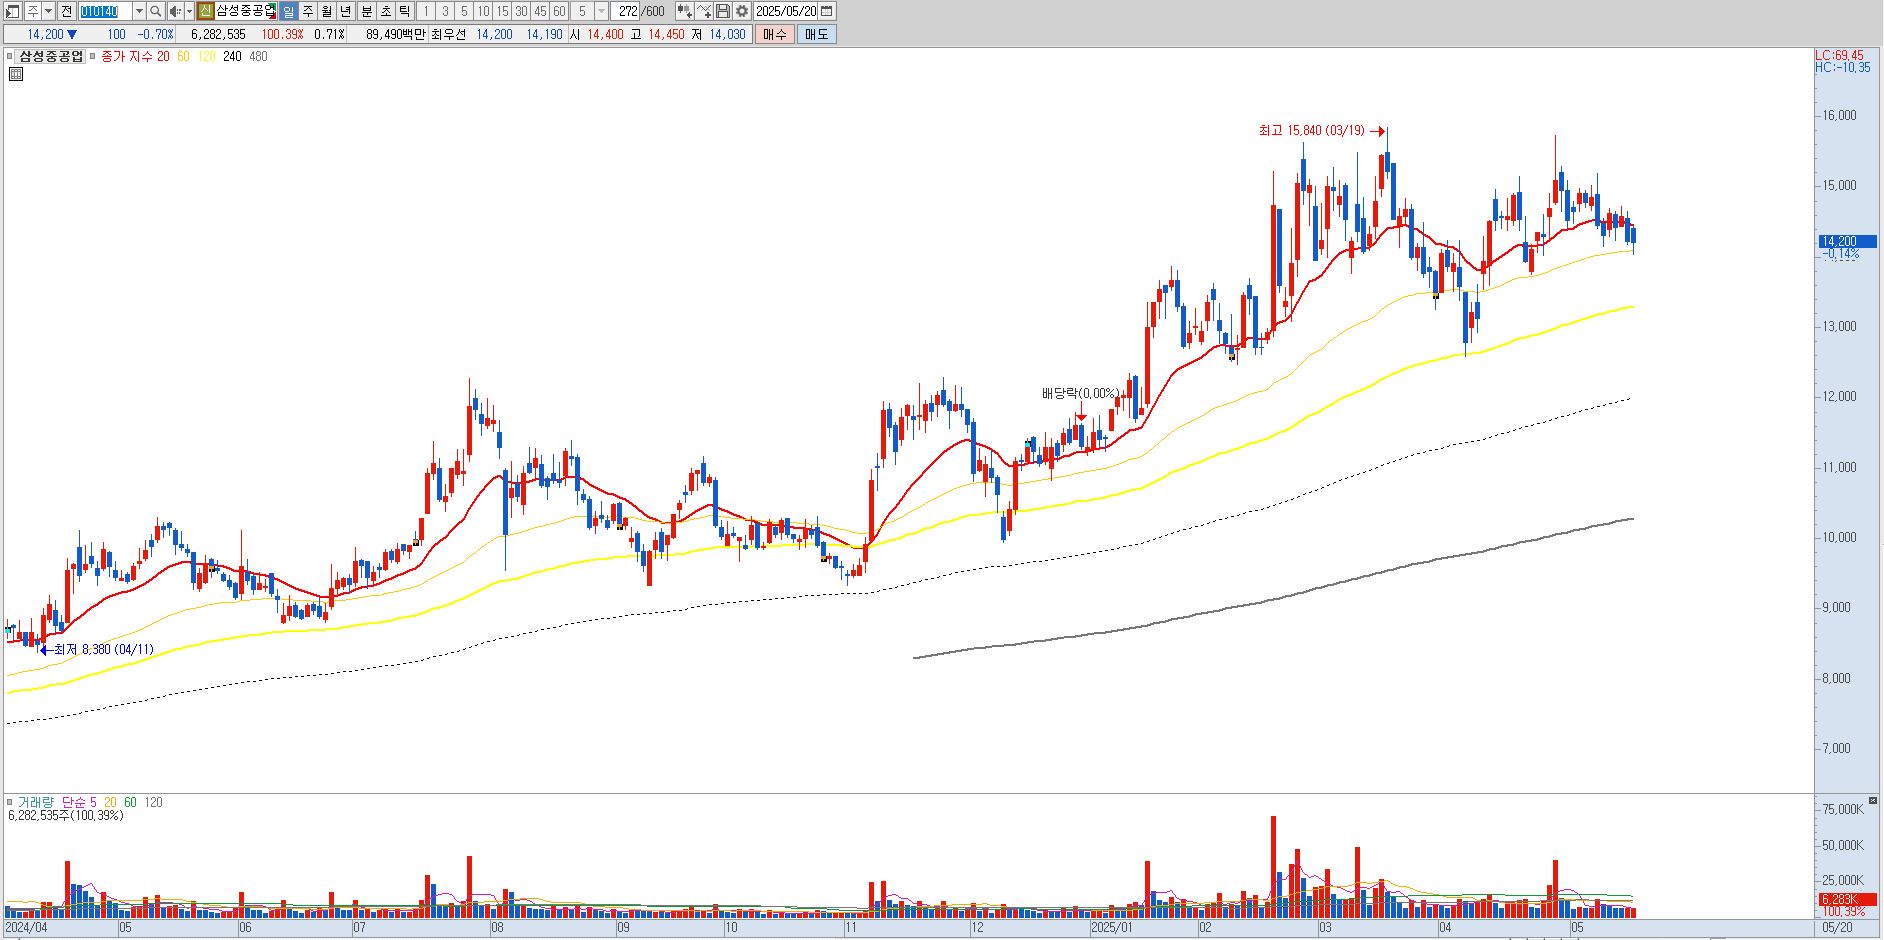Open the stock code history dropdown
This screenshot has width=1884, height=940.
click(x=139, y=11)
